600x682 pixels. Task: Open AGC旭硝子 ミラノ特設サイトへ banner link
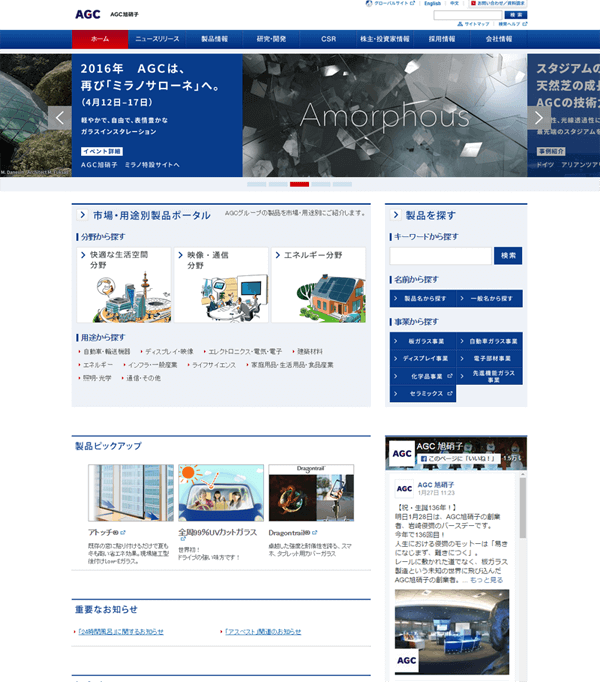click(130, 165)
